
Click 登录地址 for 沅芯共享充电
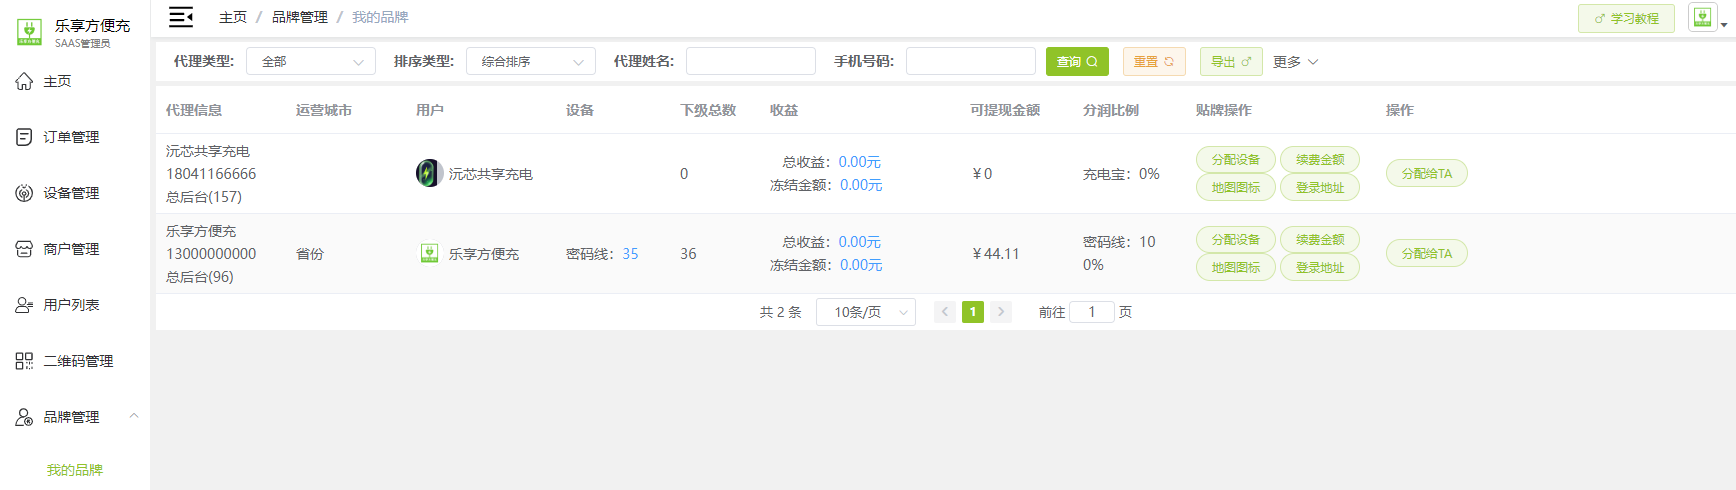click(x=1320, y=187)
